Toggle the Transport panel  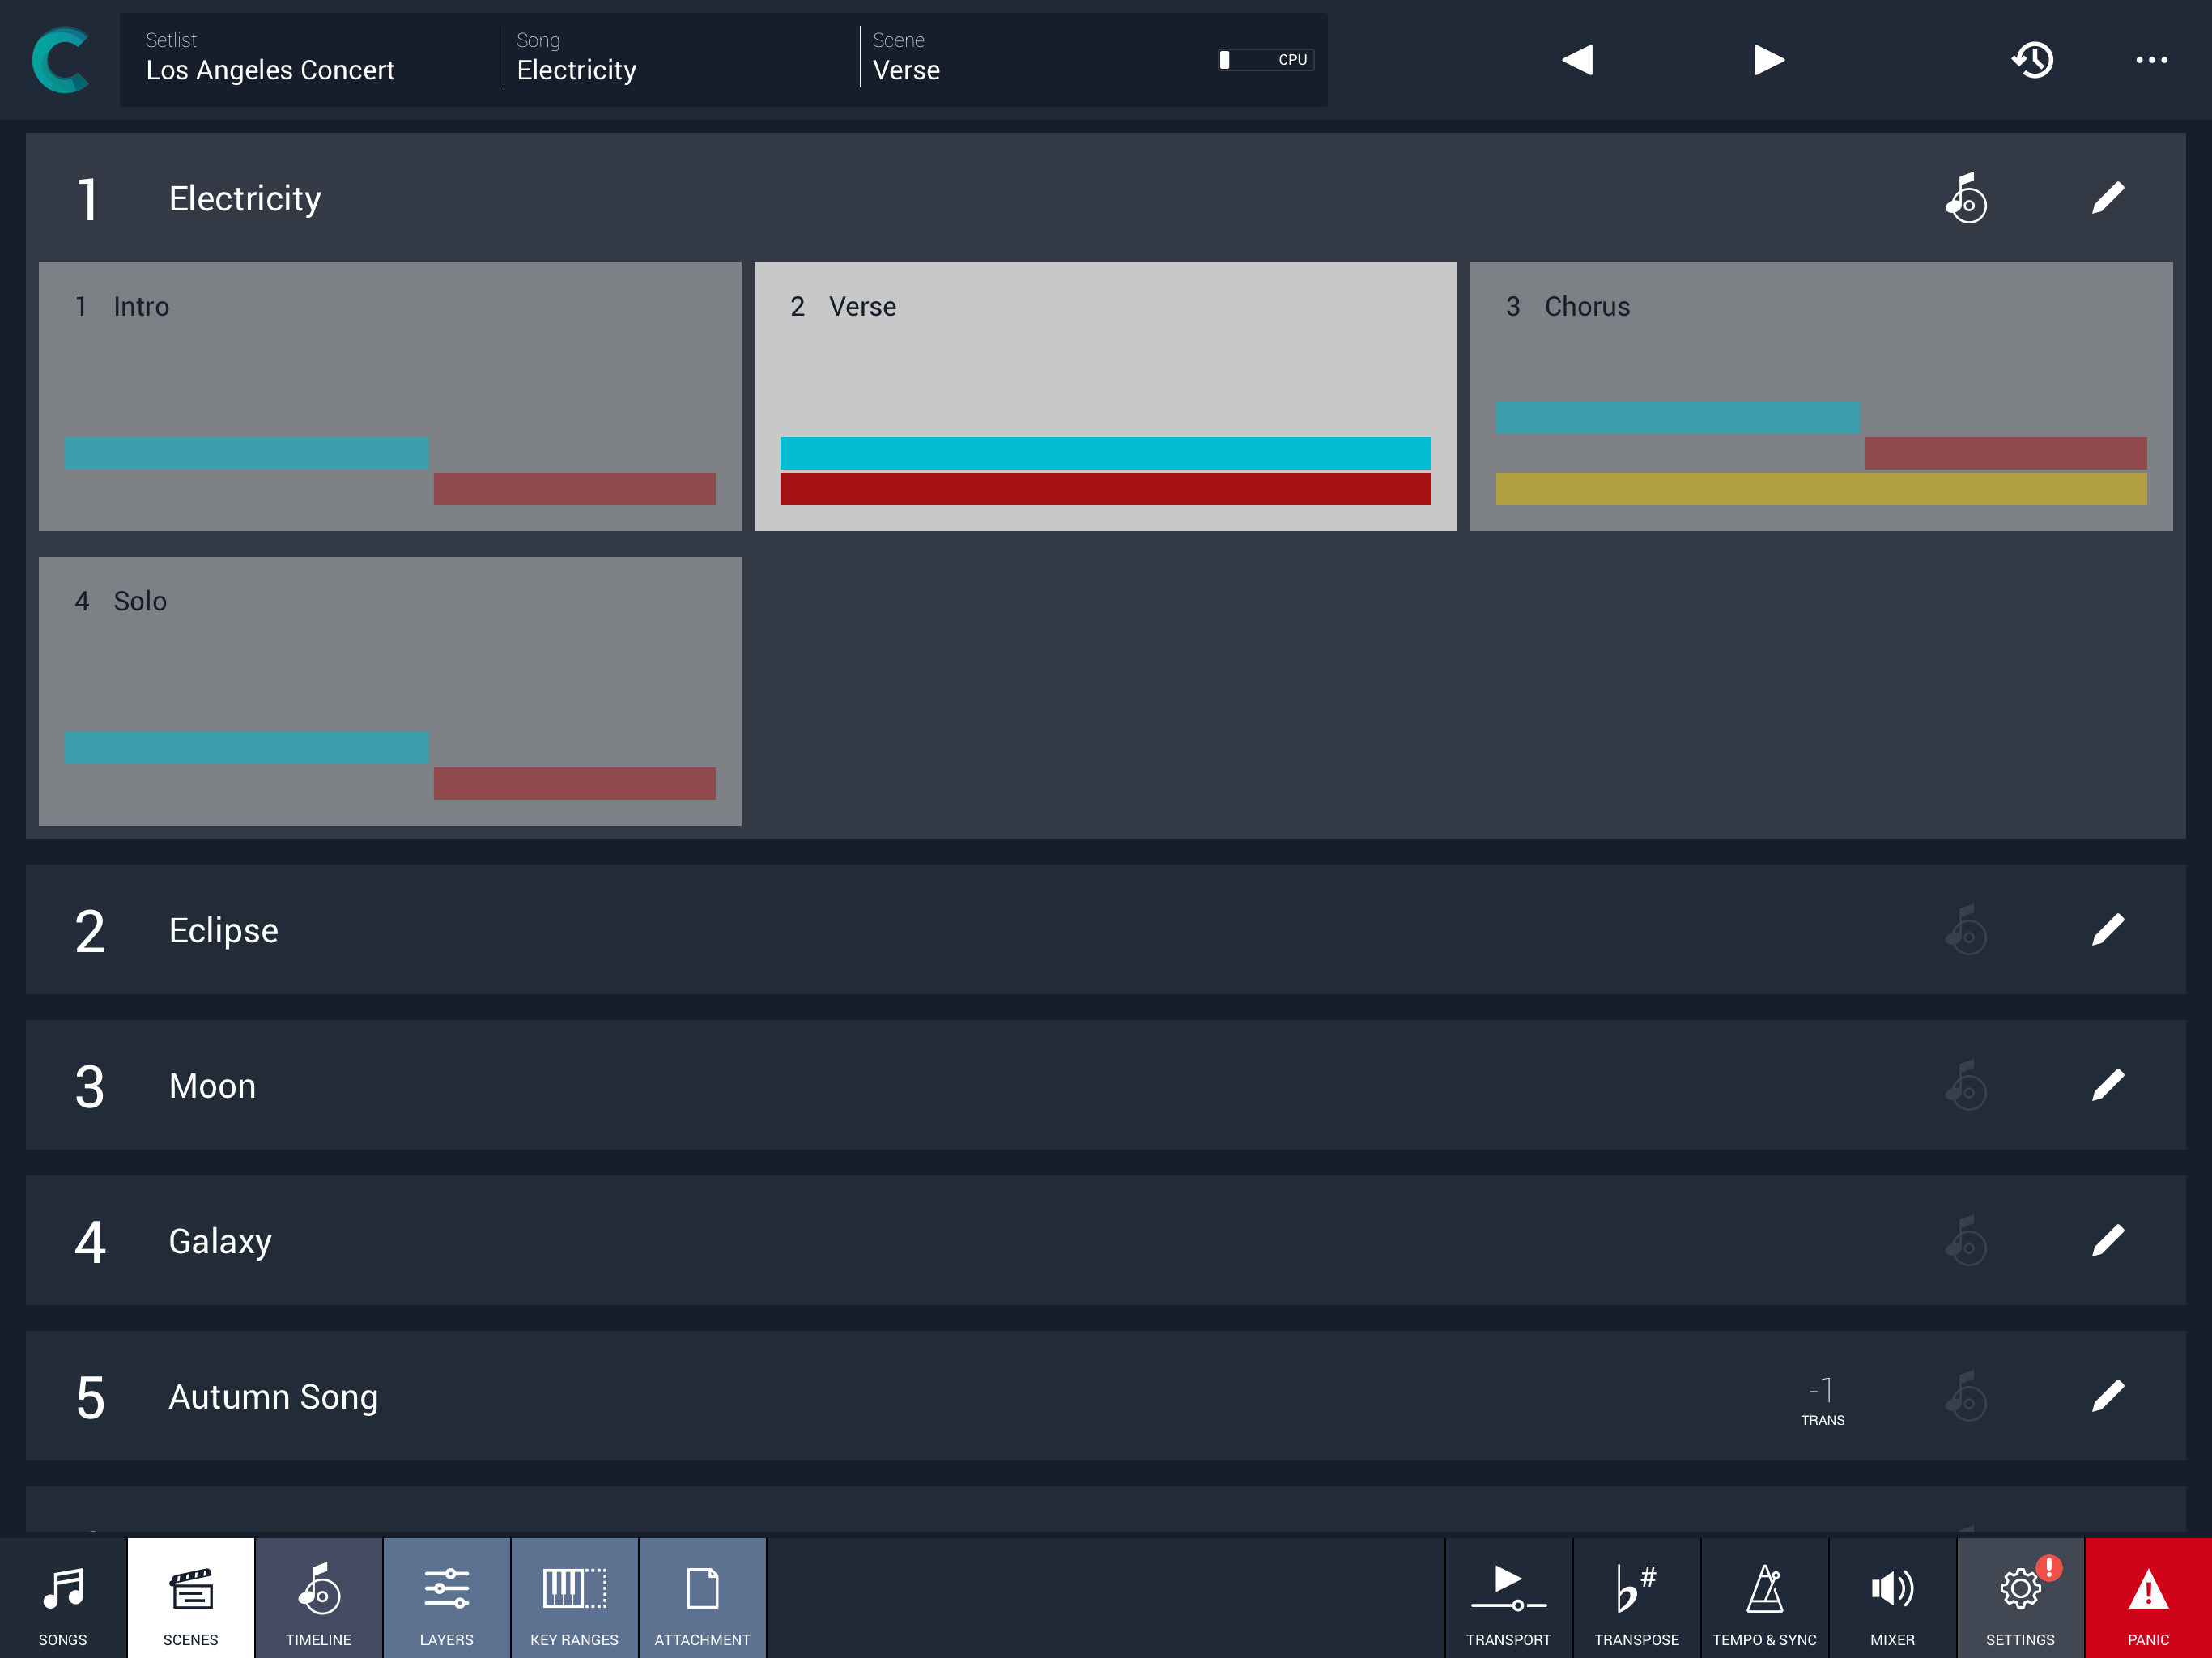(1508, 1597)
